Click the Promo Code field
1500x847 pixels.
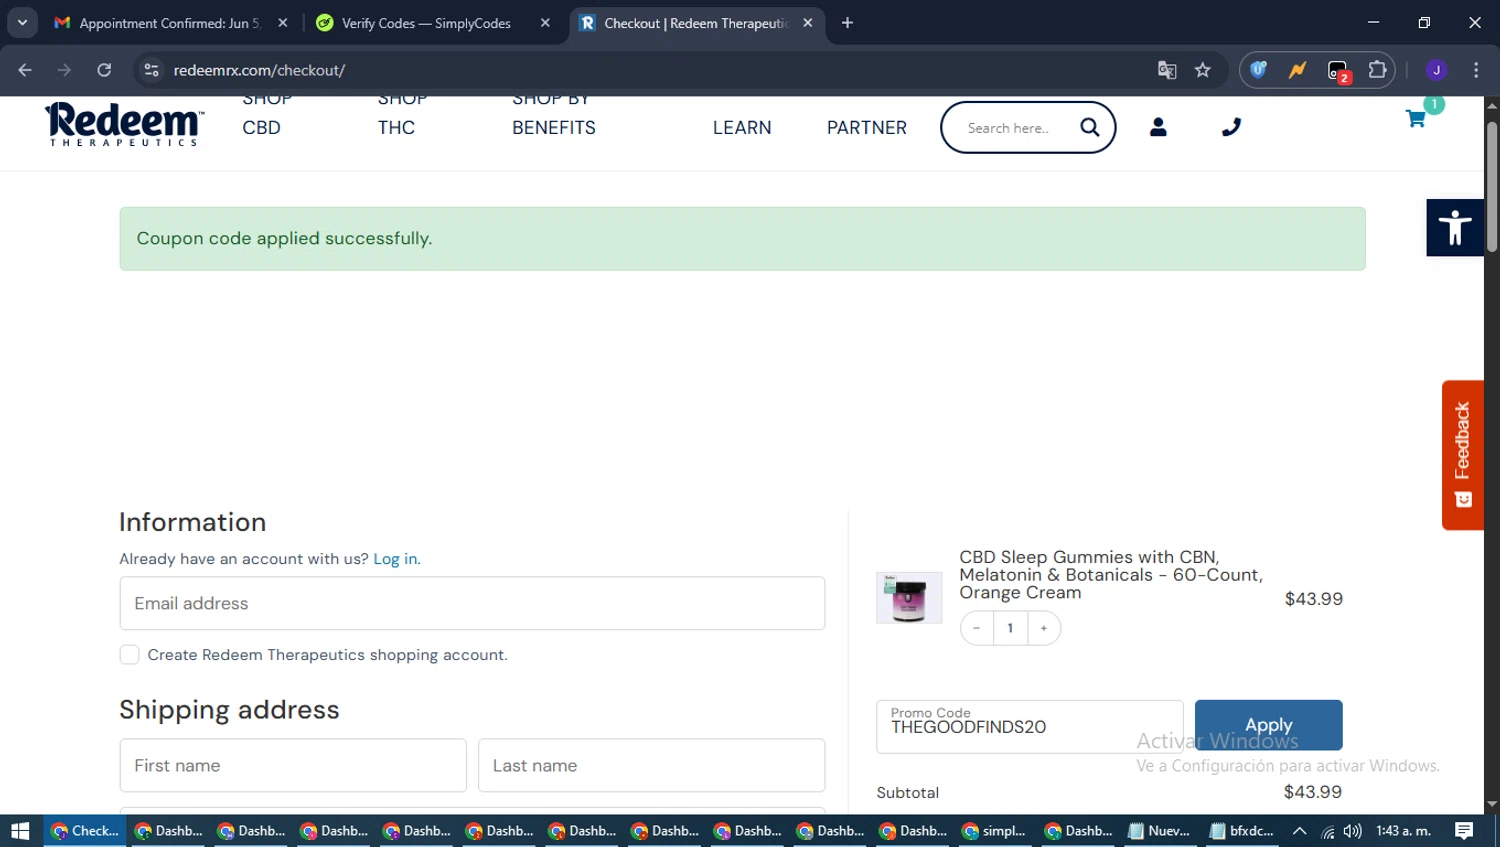(1030, 727)
